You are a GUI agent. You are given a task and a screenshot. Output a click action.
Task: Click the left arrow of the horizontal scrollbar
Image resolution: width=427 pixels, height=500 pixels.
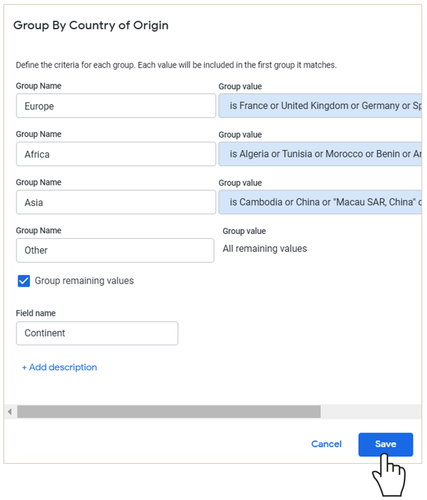tap(10, 412)
